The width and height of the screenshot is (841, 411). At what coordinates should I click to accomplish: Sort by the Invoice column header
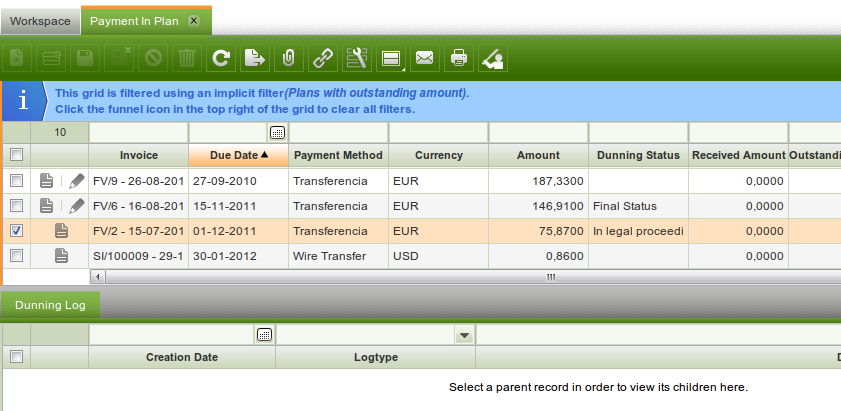point(138,155)
